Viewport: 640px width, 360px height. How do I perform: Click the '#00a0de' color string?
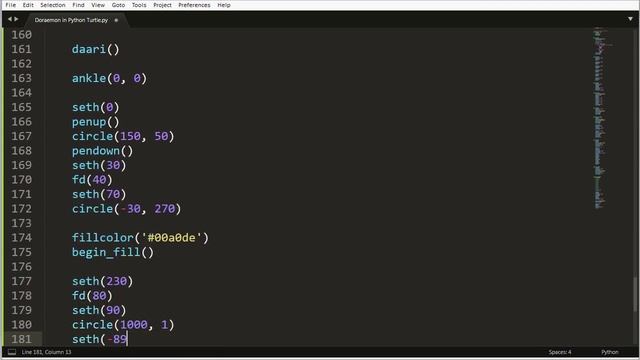[171, 238]
